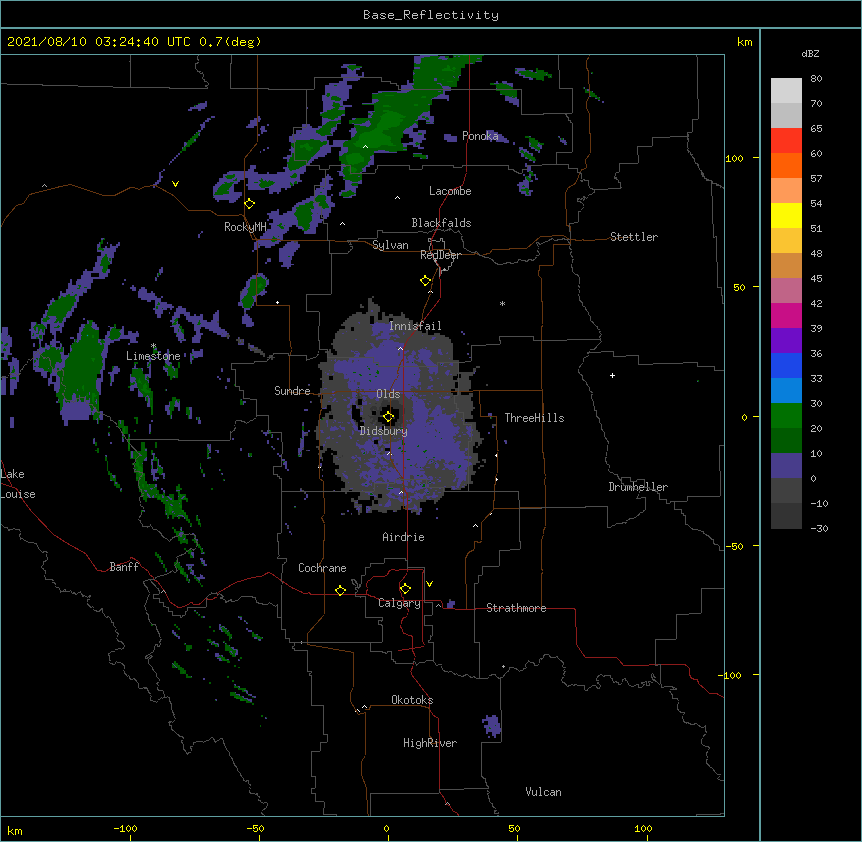The width and height of the screenshot is (862, 842).
Task: Click the asterisk marker east of RedDeer
Action: coord(502,303)
